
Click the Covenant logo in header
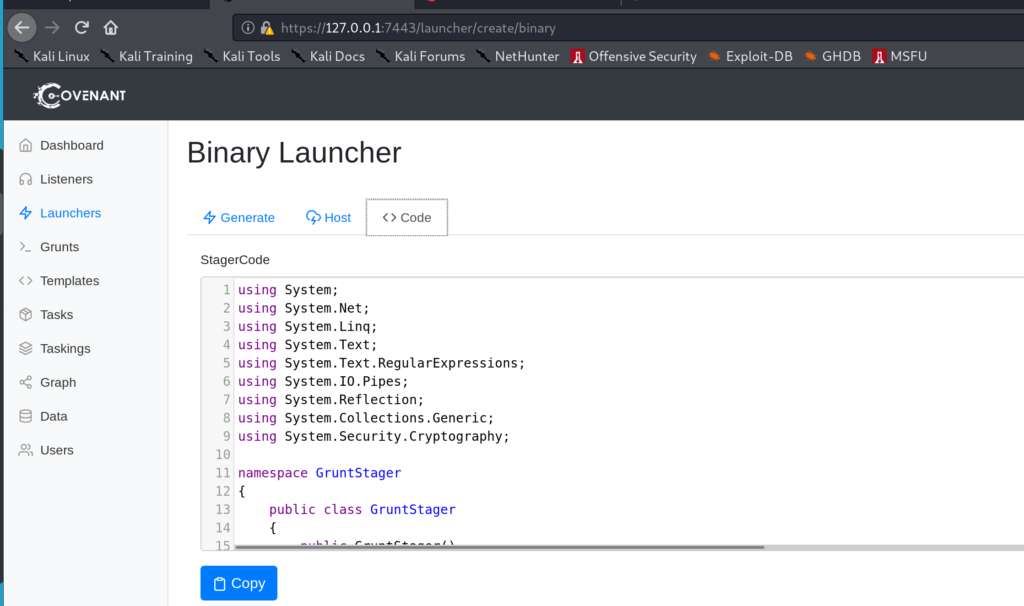(x=80, y=95)
